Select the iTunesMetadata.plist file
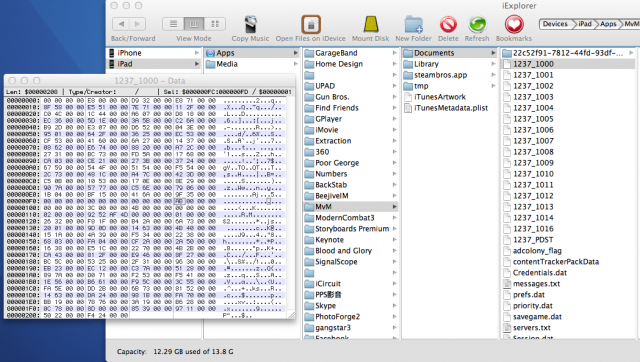This screenshot has width=640, height=362. (x=450, y=108)
